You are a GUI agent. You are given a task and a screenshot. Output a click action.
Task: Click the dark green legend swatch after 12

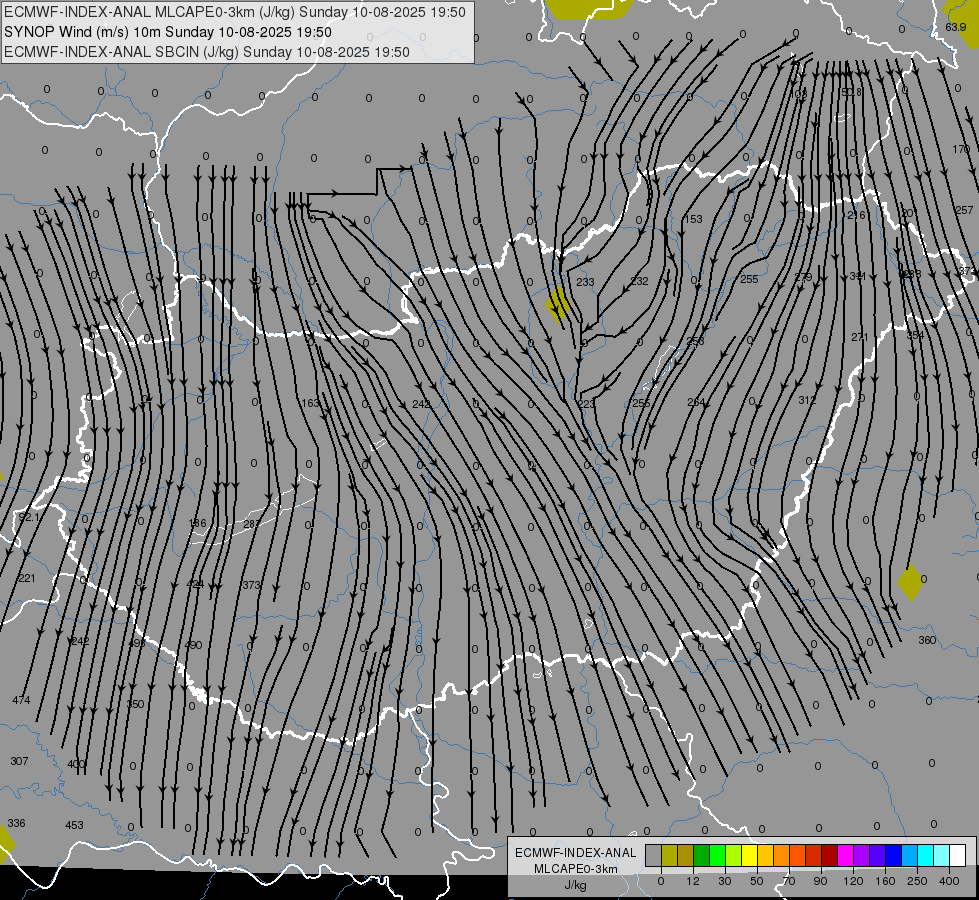(x=702, y=855)
